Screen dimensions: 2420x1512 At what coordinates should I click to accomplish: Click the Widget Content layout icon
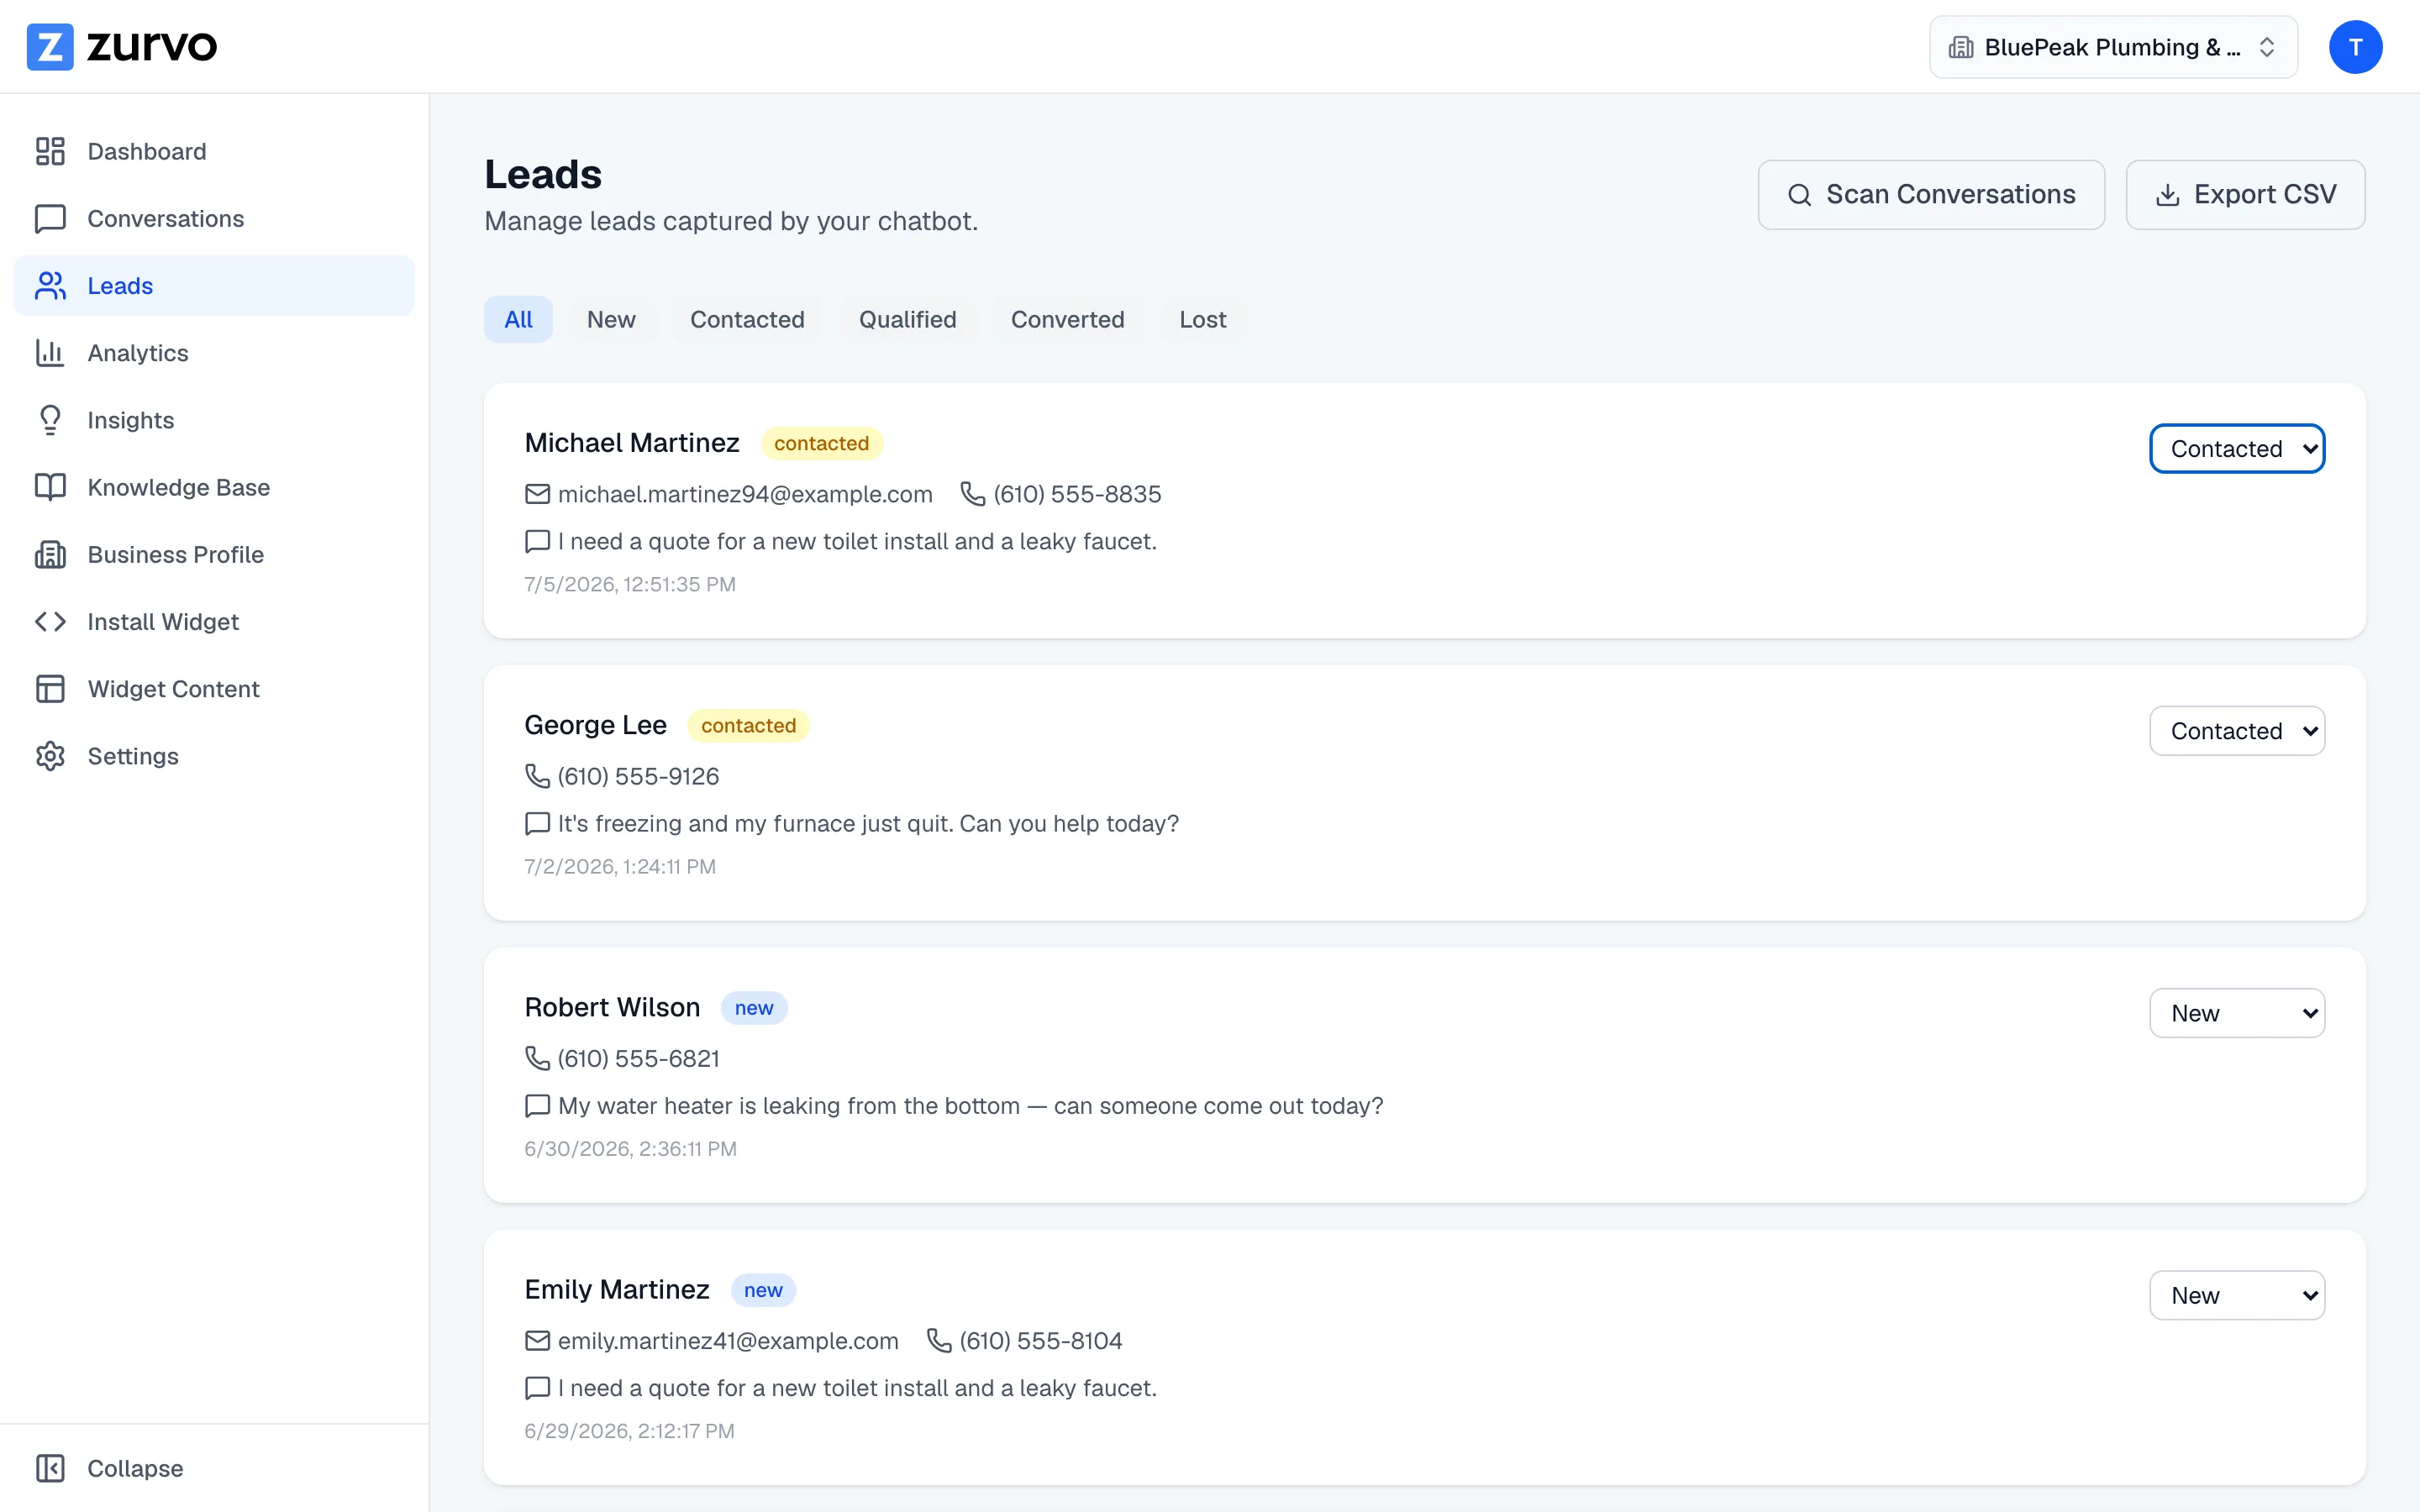pyautogui.click(x=50, y=688)
